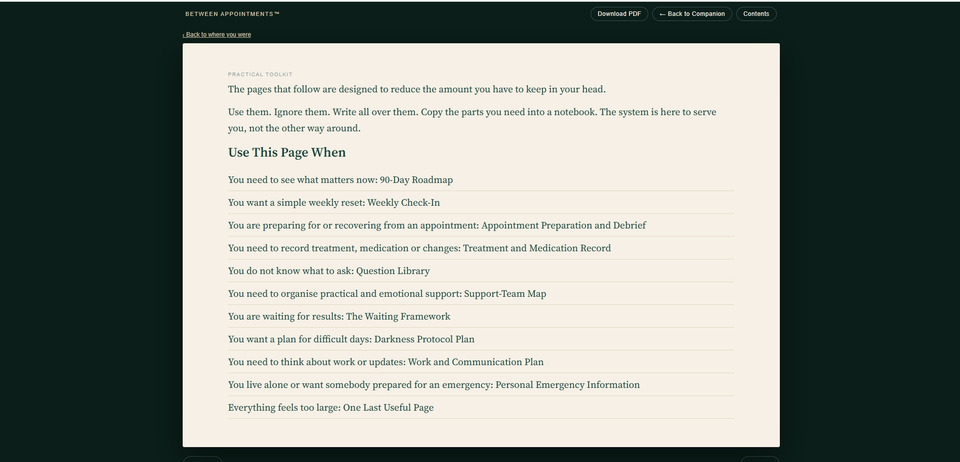Click the paragraph starting 'The pages that follow'
This screenshot has height=462, width=960.
416,89
